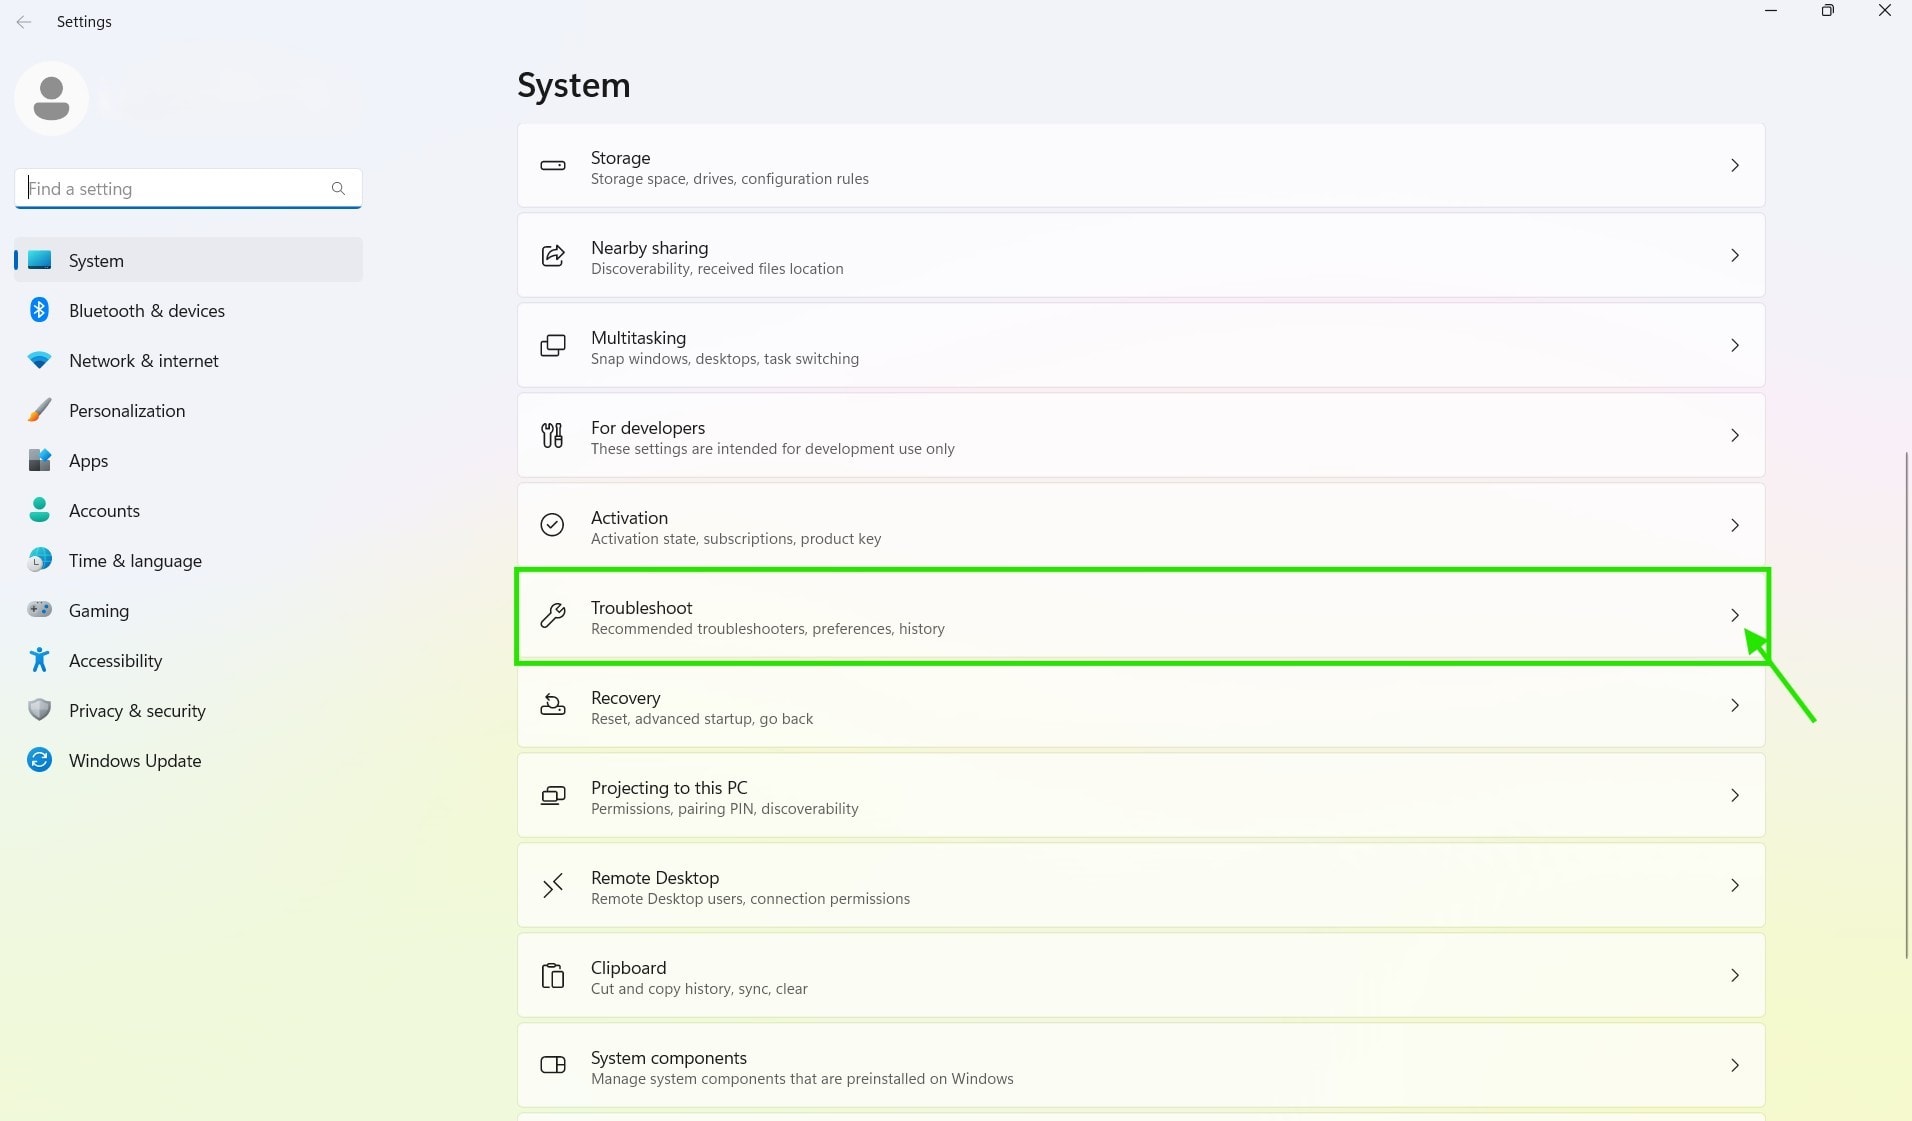
Task: Open Privacy & security label
Action: [x=137, y=711]
